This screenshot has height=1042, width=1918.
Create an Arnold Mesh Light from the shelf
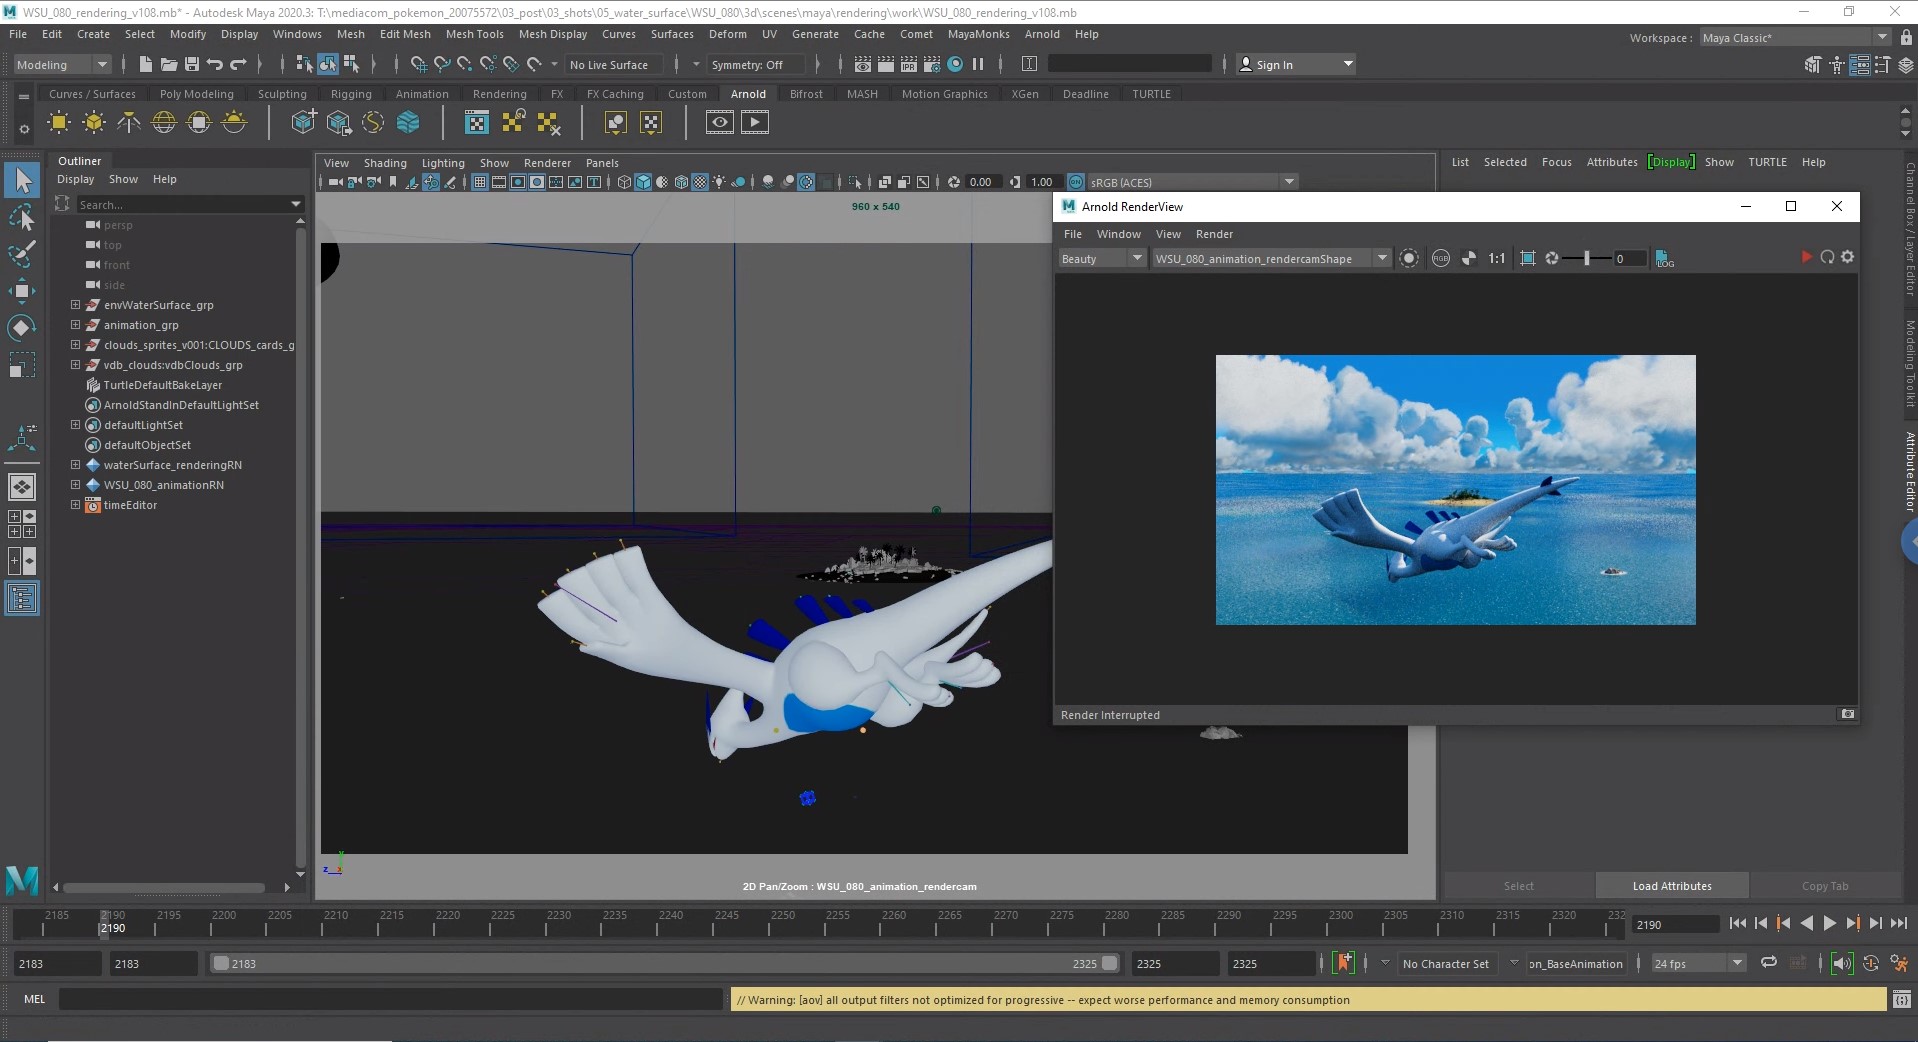click(x=94, y=122)
